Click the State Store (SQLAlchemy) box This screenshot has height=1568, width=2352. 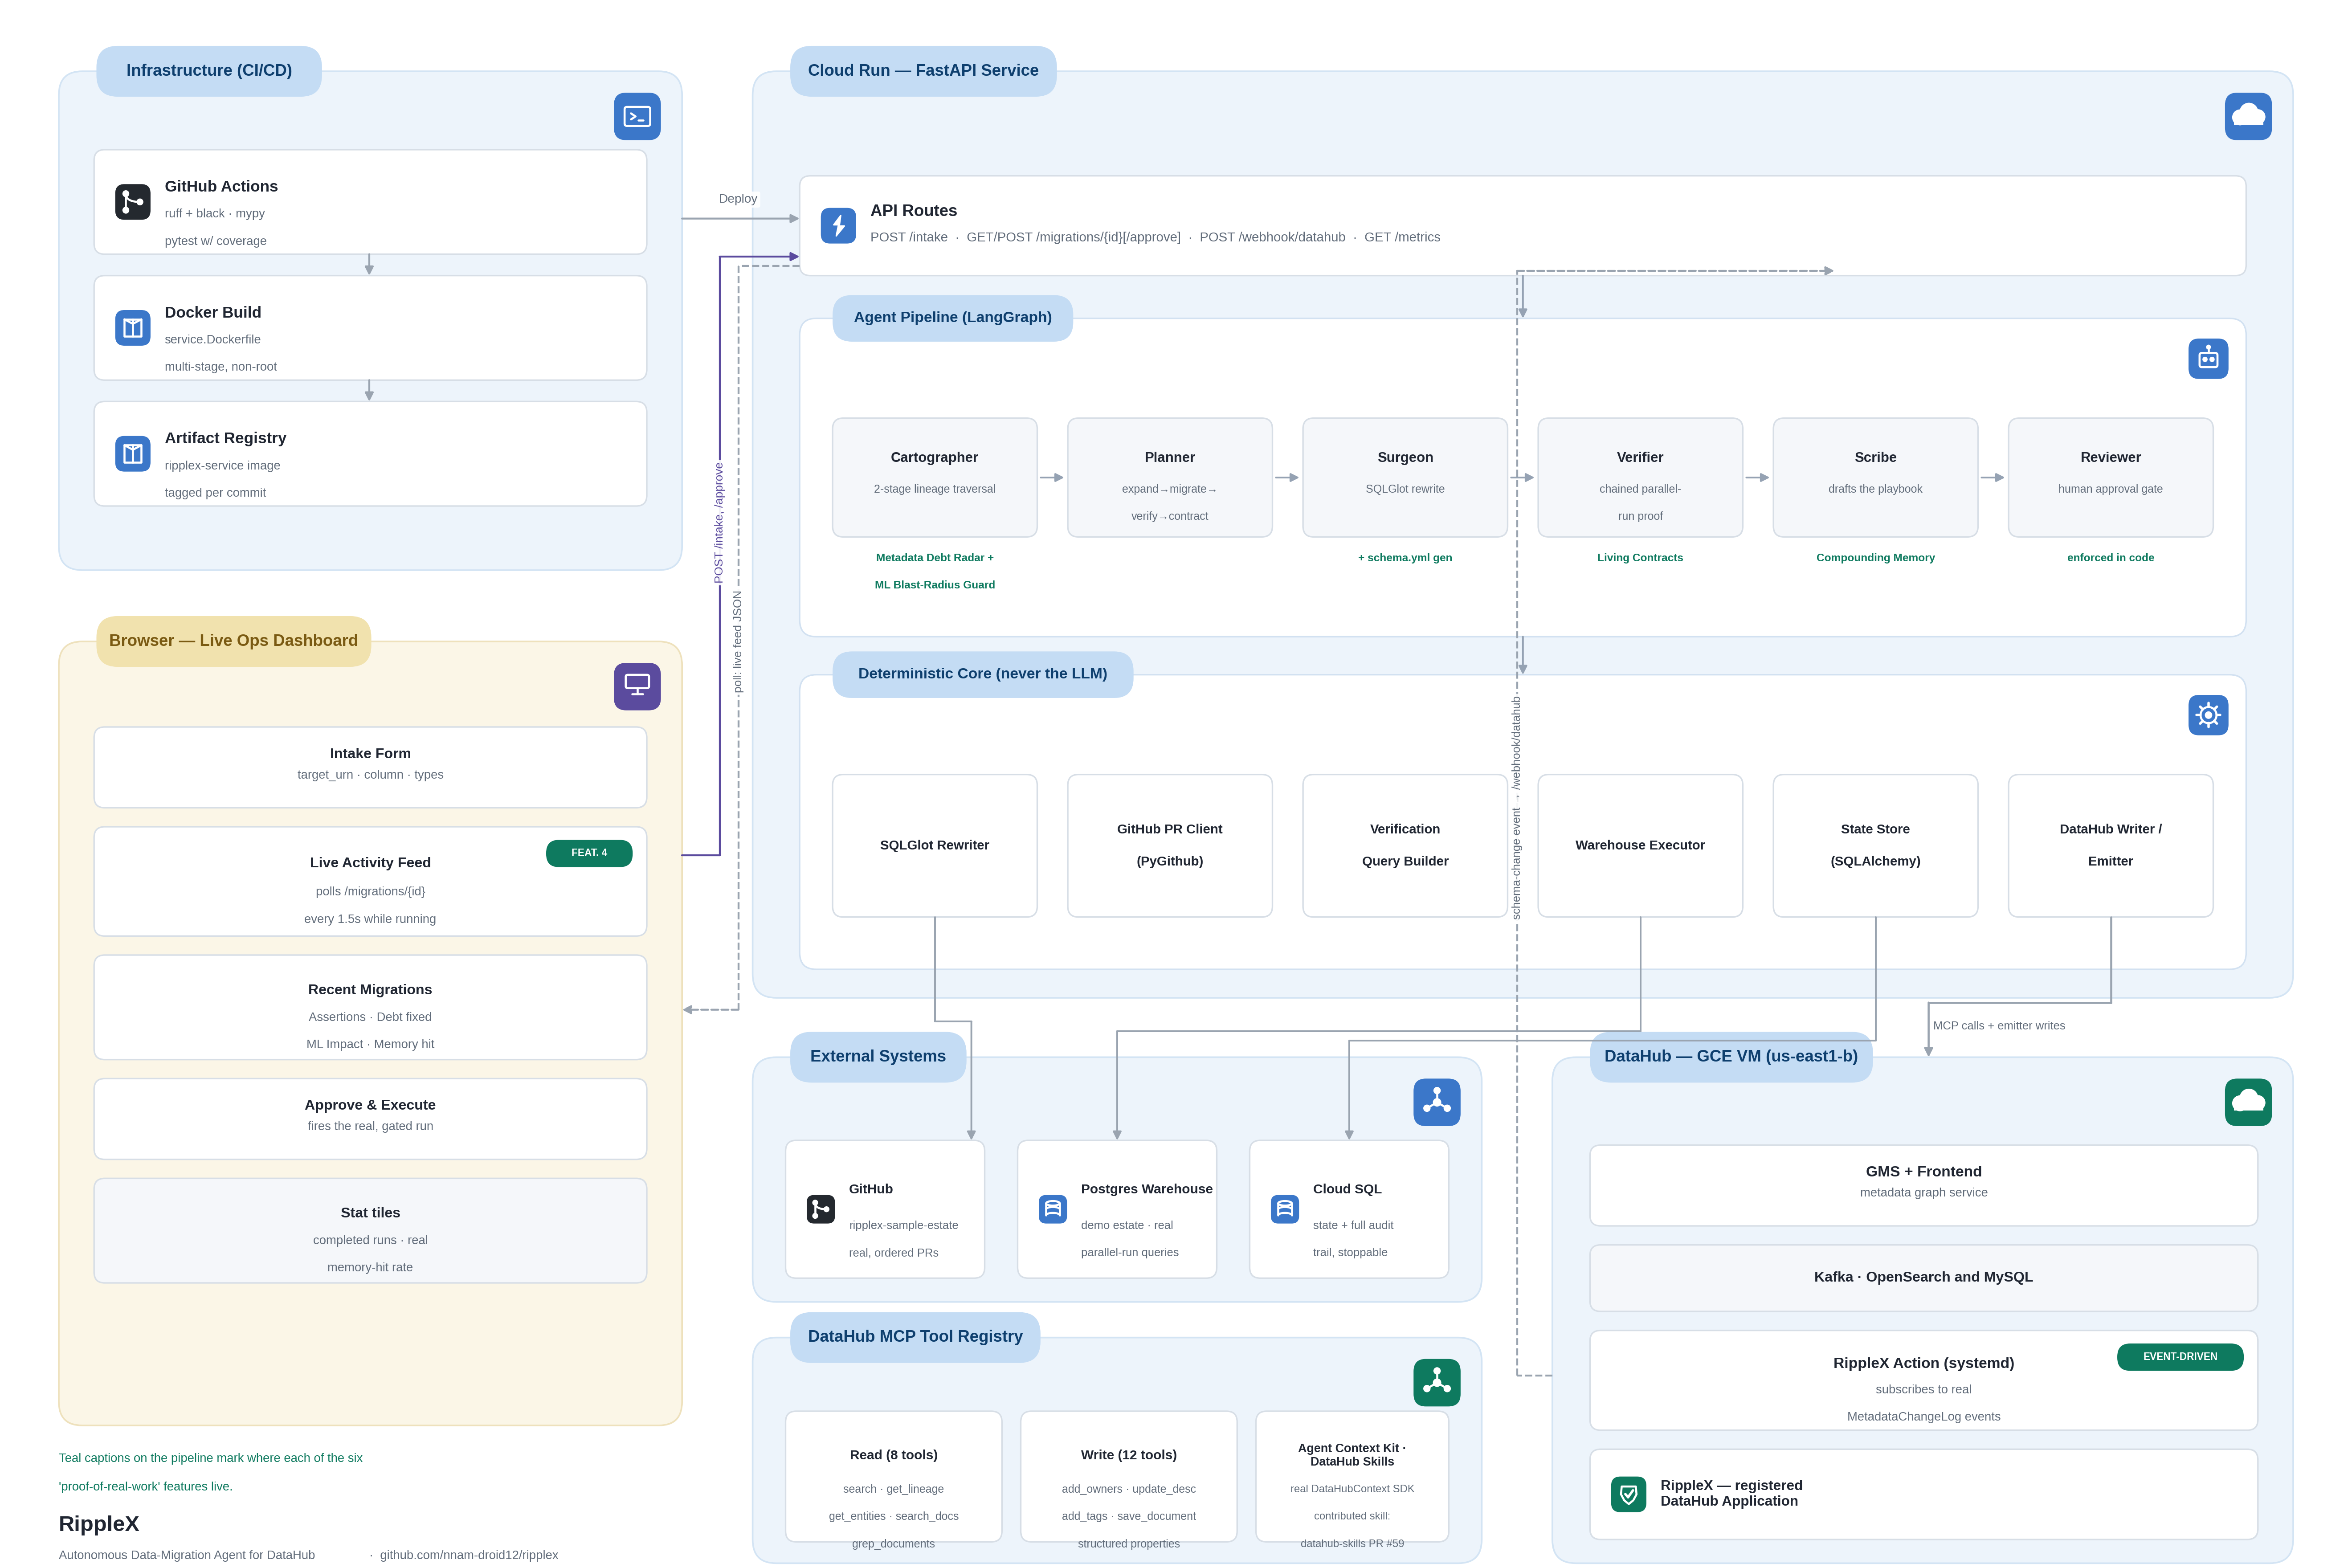tap(1876, 846)
